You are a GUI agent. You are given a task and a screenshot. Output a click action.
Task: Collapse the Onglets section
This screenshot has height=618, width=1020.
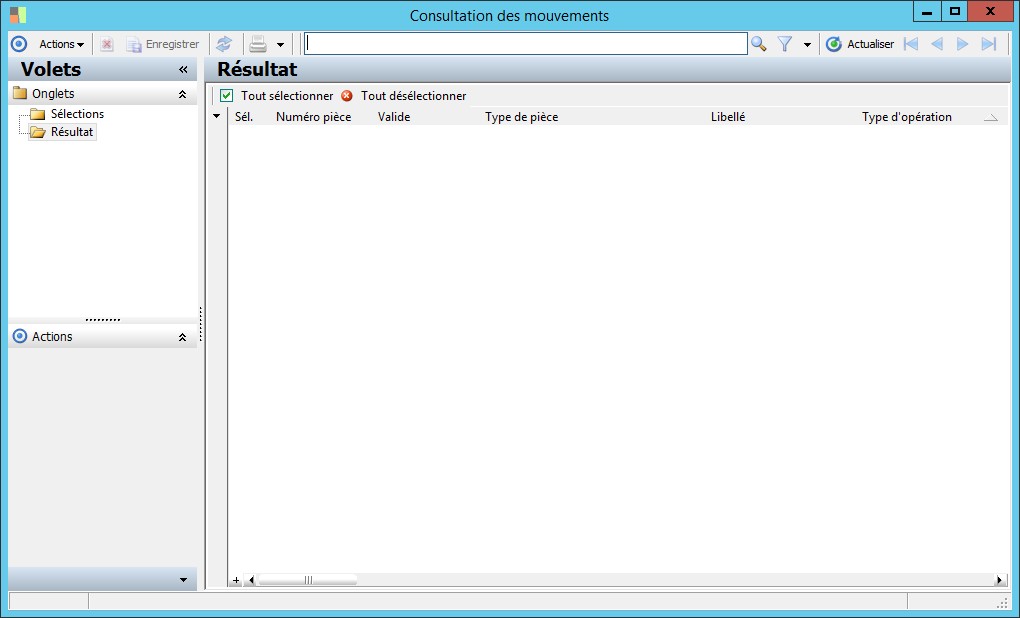[182, 94]
